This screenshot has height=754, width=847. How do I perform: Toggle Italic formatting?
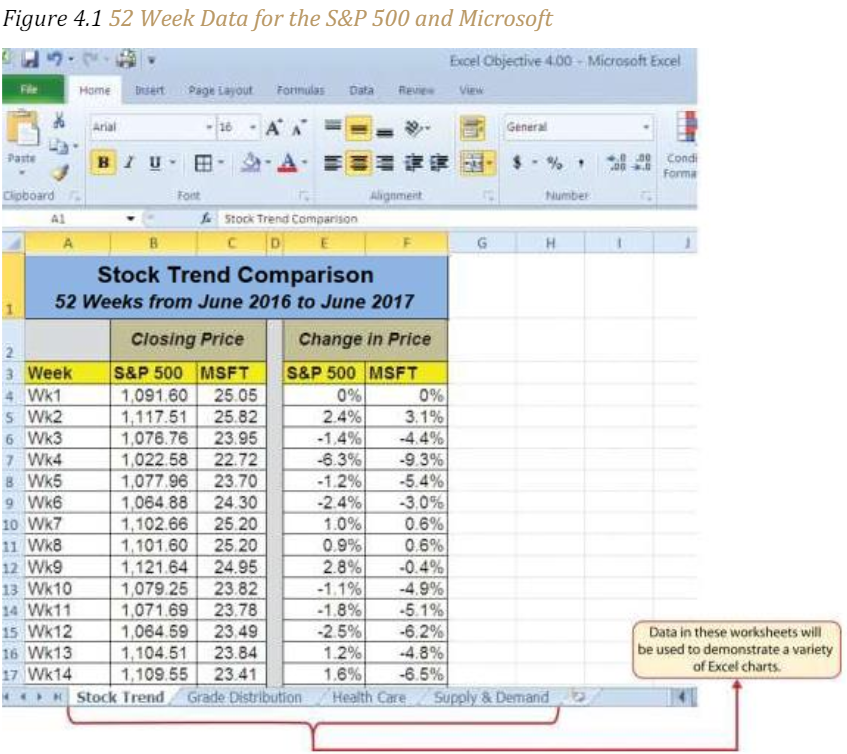pyautogui.click(x=129, y=162)
